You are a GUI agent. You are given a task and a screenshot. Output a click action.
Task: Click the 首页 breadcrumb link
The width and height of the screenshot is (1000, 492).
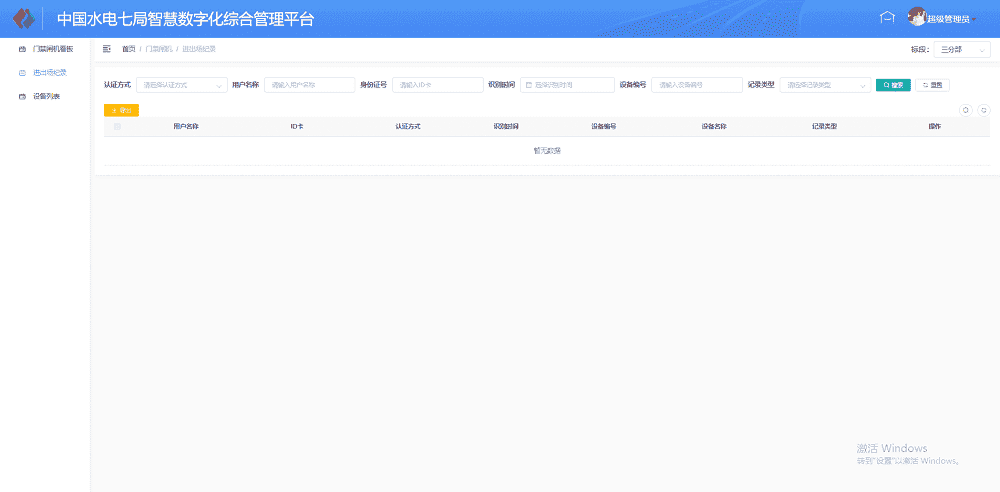[x=128, y=49]
